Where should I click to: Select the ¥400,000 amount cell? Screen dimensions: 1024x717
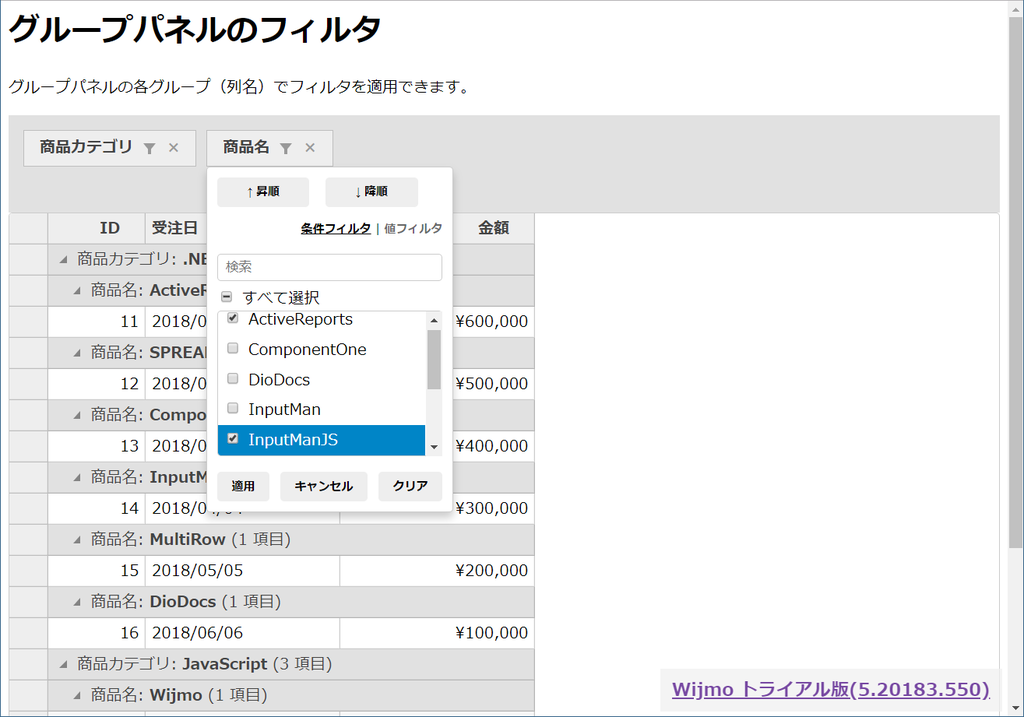493,446
